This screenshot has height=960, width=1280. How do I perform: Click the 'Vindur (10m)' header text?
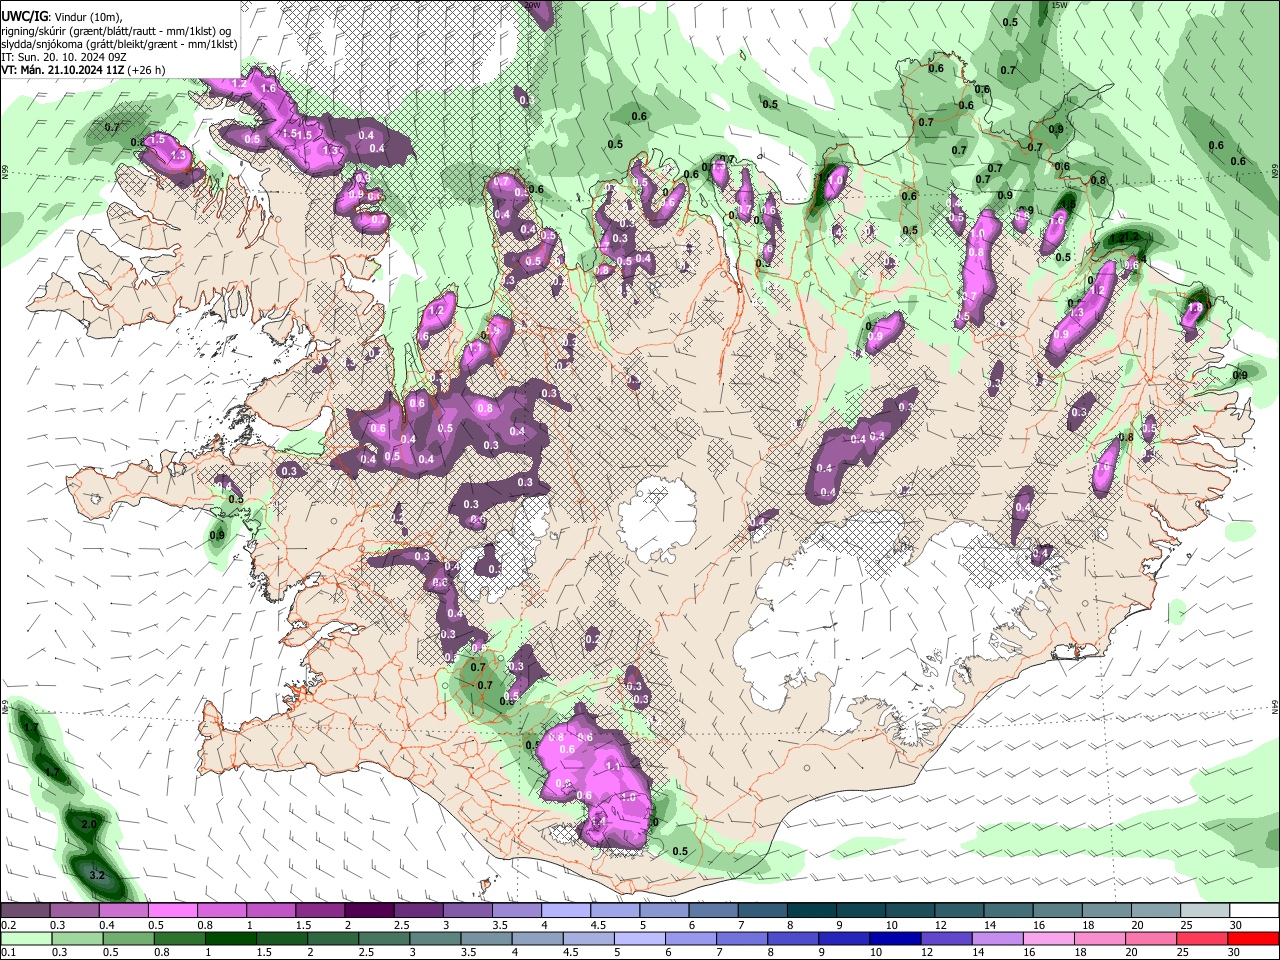[88, 18]
